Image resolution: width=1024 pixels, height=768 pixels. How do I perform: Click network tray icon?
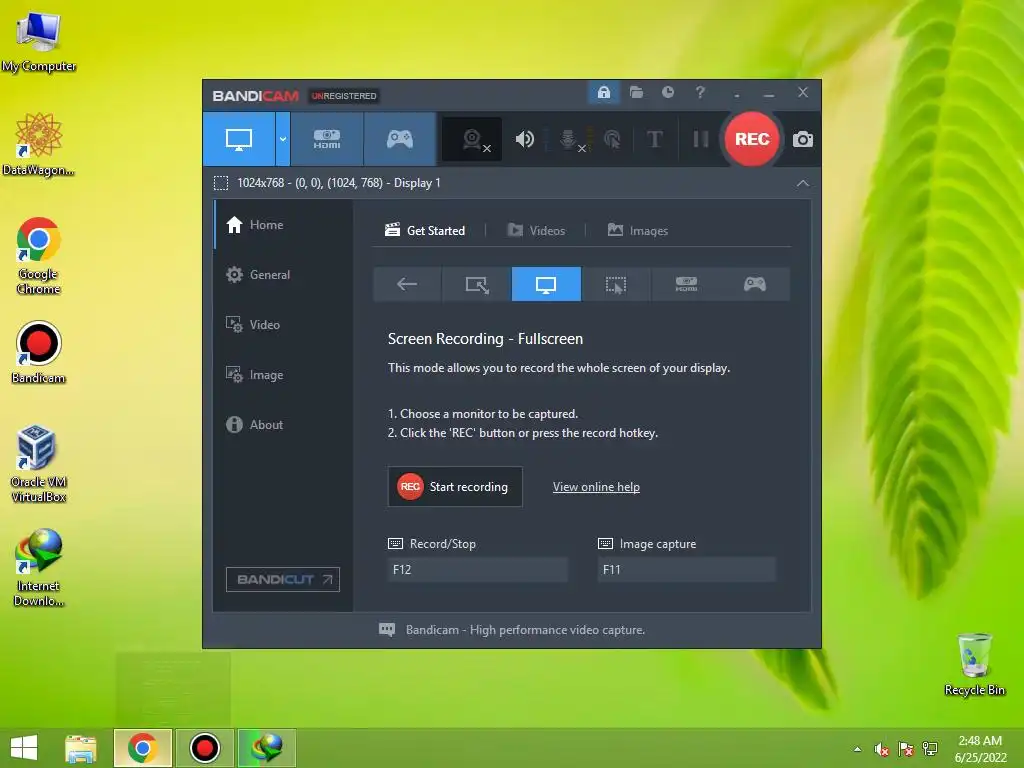[930, 749]
